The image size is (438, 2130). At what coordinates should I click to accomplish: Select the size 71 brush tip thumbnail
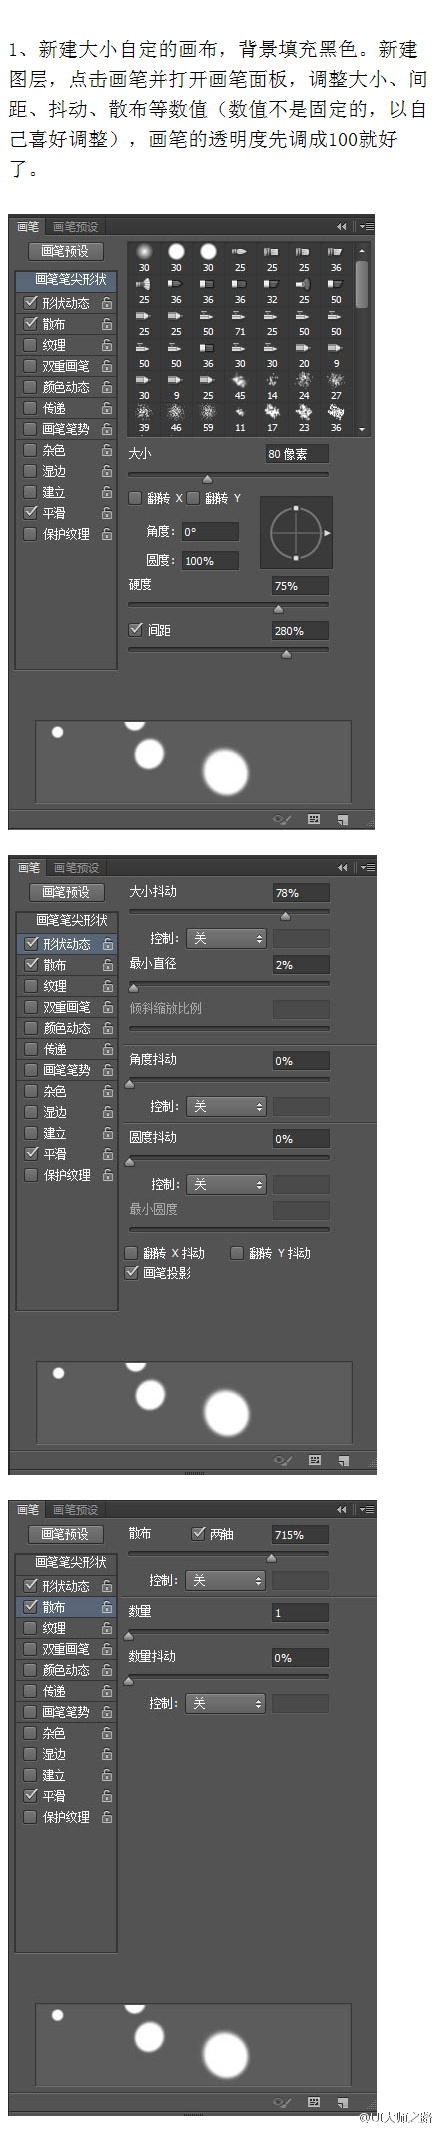click(x=240, y=316)
